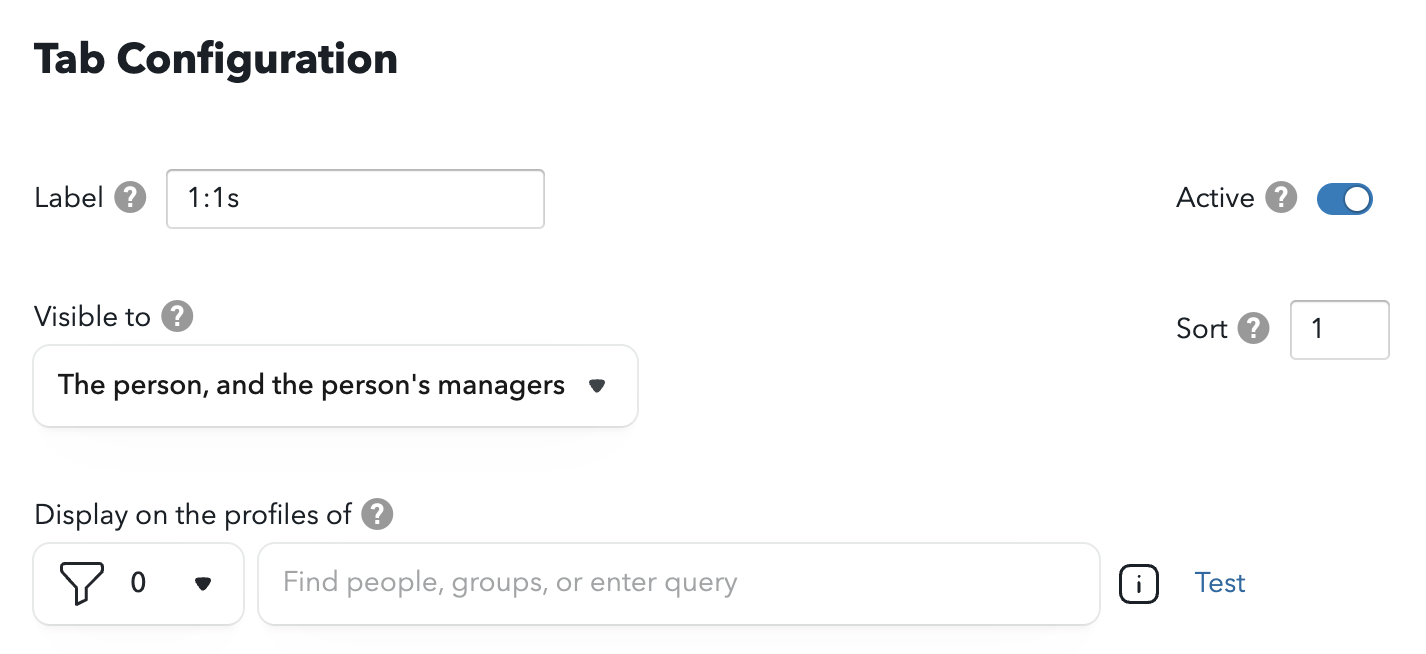Click the help icon after Display on the profiles of
The image size is (1426, 654).
coord(378,514)
